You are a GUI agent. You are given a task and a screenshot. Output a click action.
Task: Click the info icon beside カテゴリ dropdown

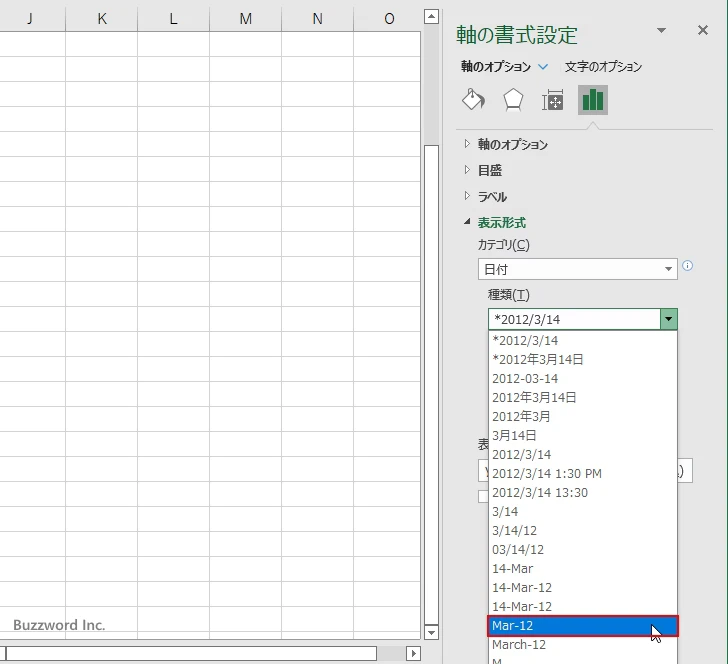tap(687, 266)
